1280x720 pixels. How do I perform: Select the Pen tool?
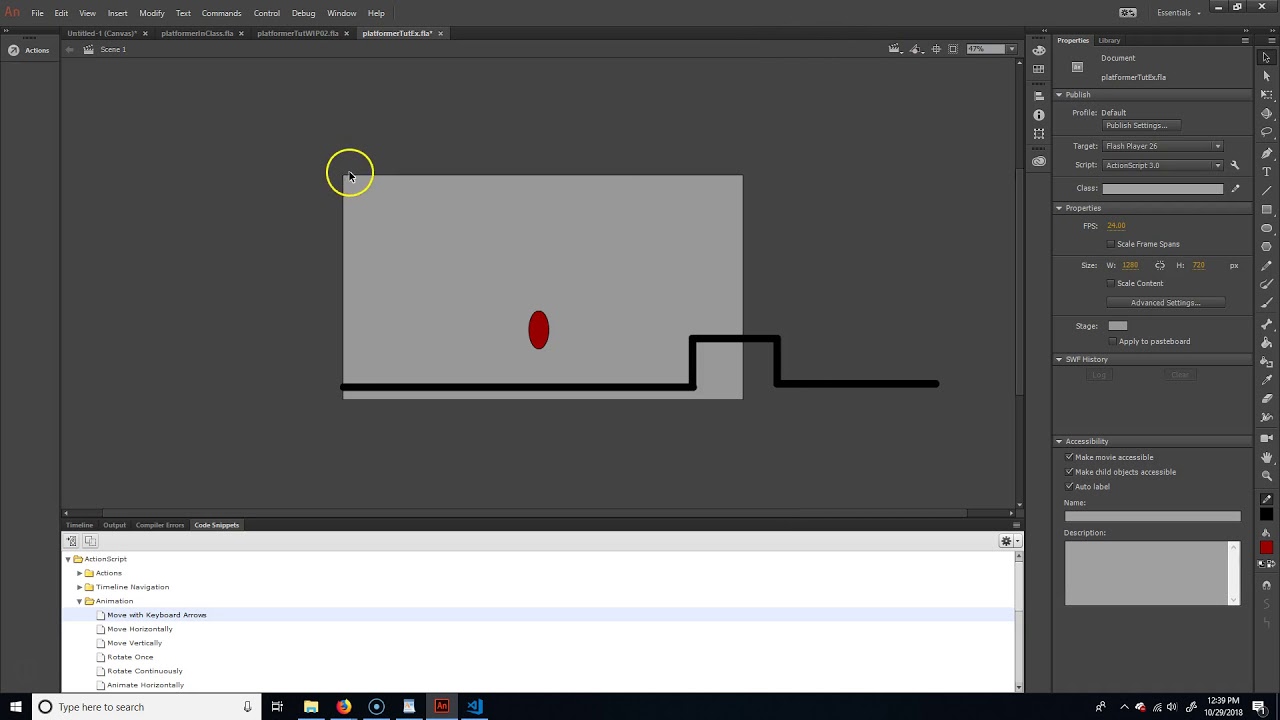coord(1266,153)
